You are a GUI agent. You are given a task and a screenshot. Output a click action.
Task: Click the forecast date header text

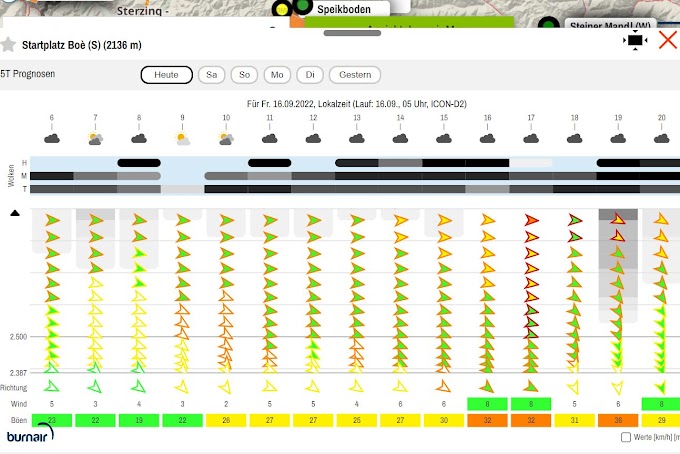click(356, 104)
